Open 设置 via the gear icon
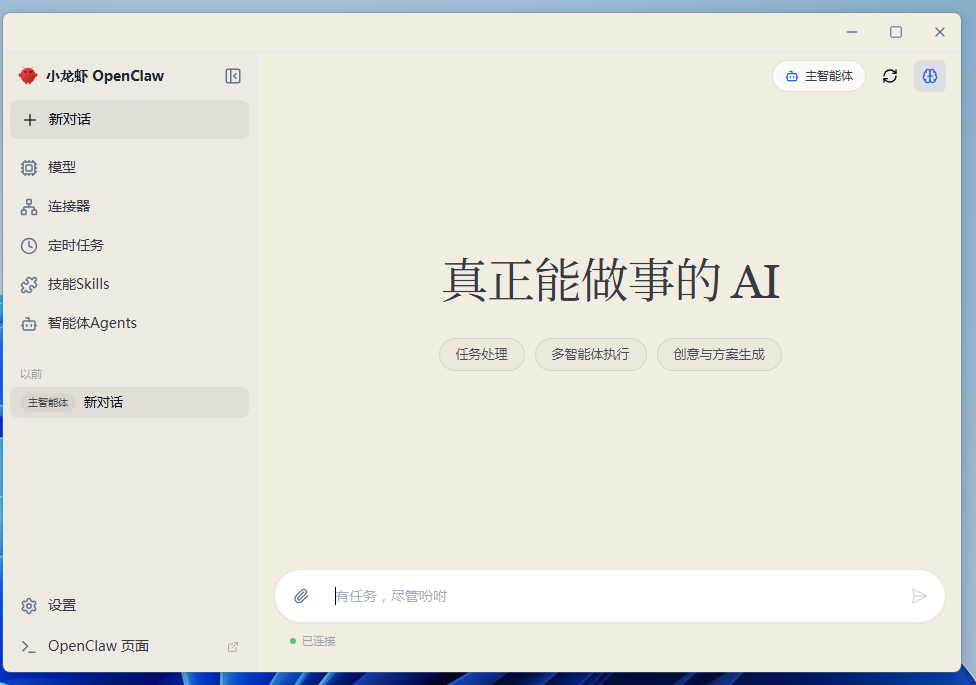The height and width of the screenshot is (685, 976). click(29, 605)
